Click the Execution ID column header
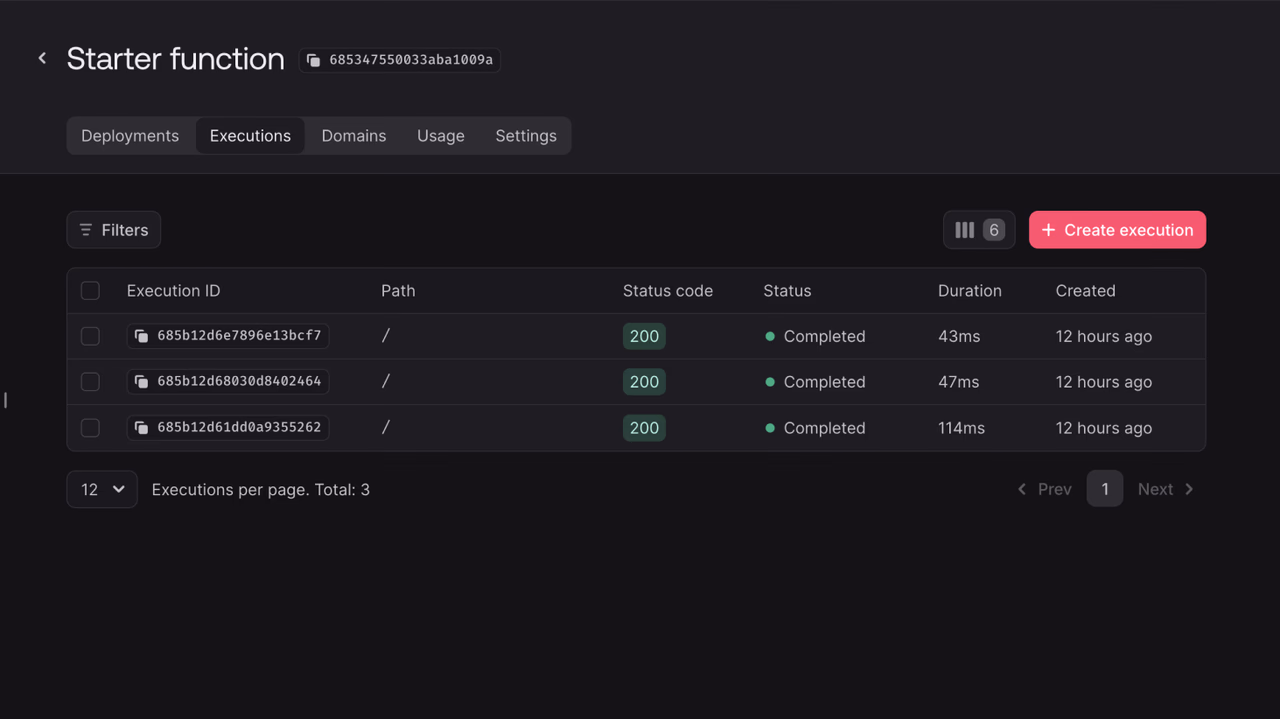Screen dimensions: 1280x719 tap(173, 291)
